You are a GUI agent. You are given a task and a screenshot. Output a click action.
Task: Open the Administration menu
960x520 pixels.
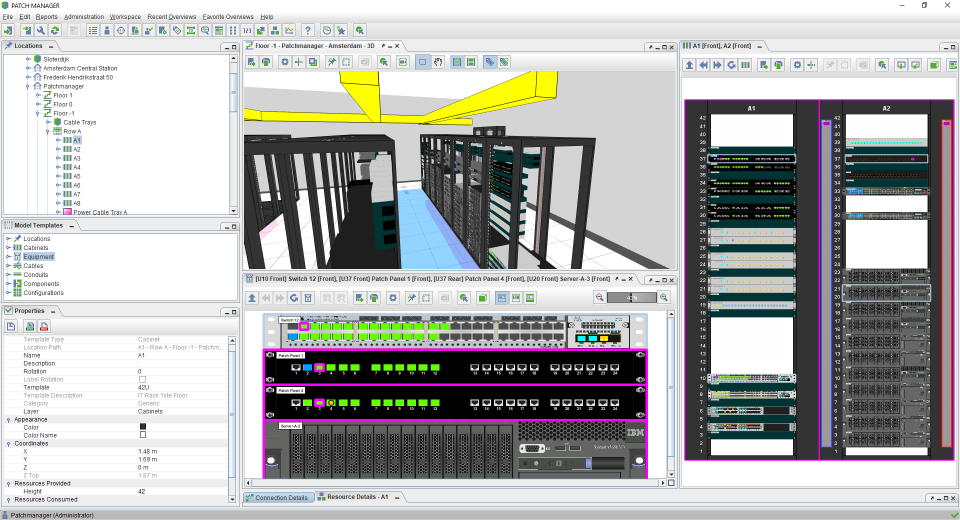click(x=83, y=17)
